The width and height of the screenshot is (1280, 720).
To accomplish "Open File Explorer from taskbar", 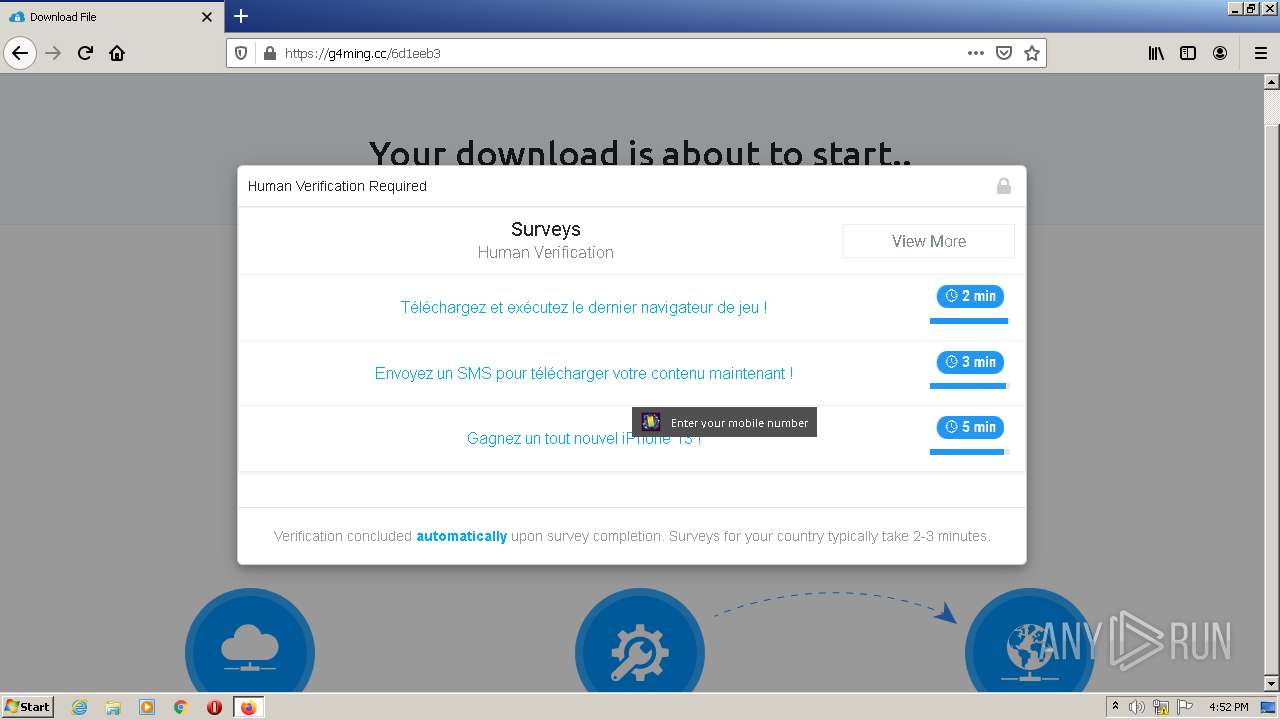I will (x=113, y=707).
